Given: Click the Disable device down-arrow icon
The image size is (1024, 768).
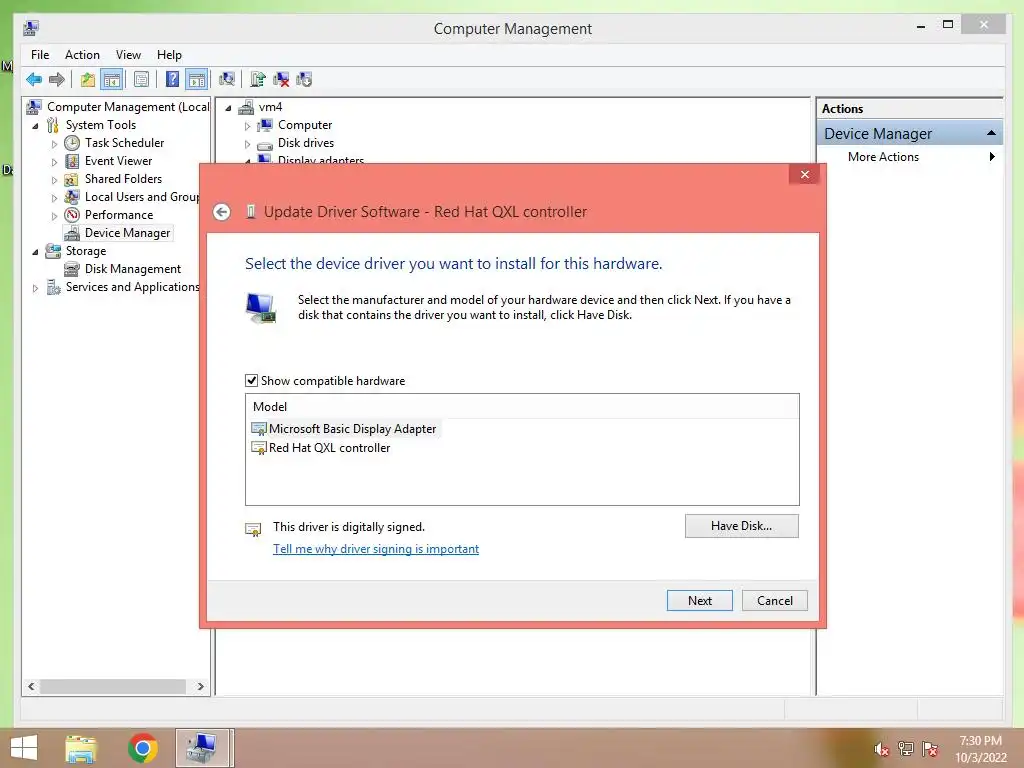Looking at the screenshot, I should [304, 80].
